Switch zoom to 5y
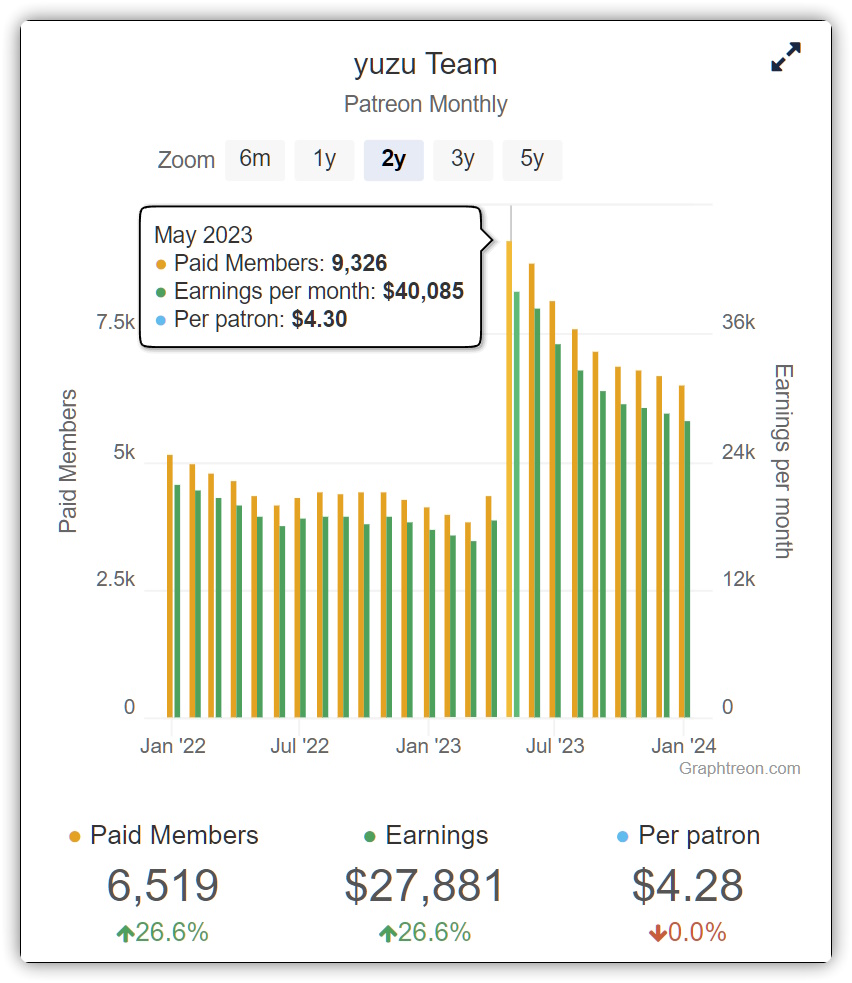Viewport: 852px width, 983px height. pyautogui.click(x=531, y=160)
